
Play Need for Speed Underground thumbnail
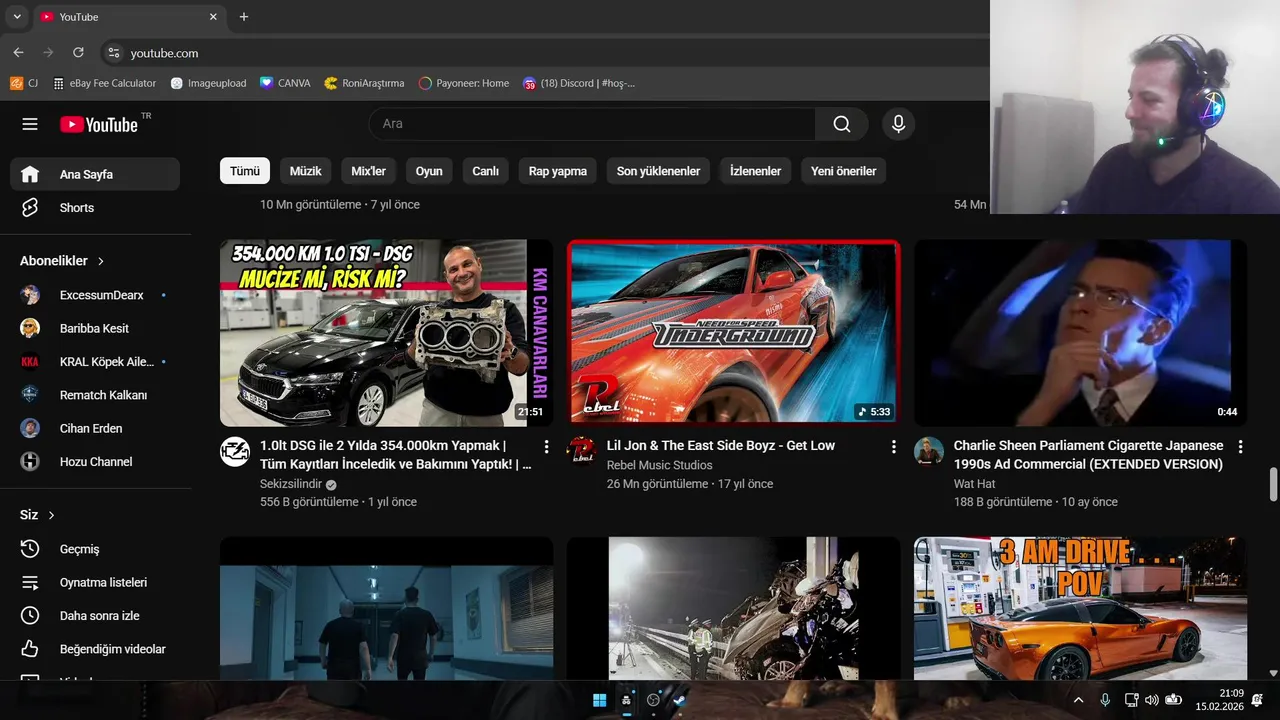point(733,333)
